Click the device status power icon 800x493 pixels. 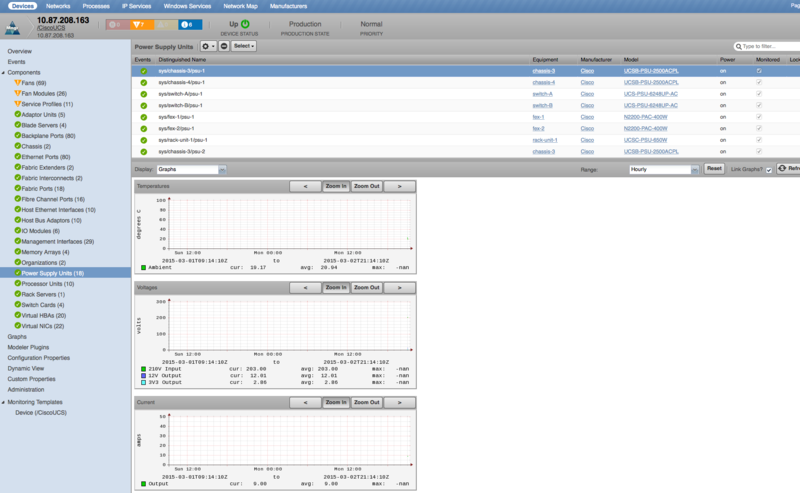coord(245,24)
